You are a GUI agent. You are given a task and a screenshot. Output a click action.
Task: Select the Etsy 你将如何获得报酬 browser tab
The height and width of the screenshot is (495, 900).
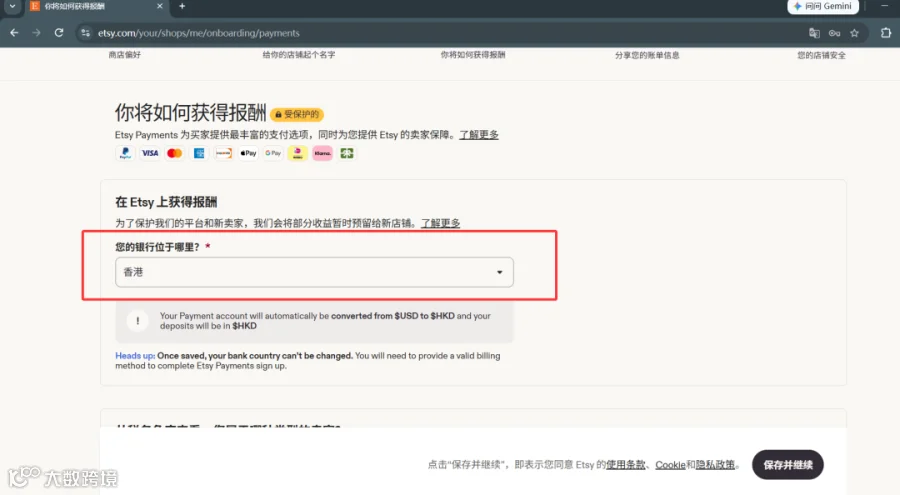point(96,6)
